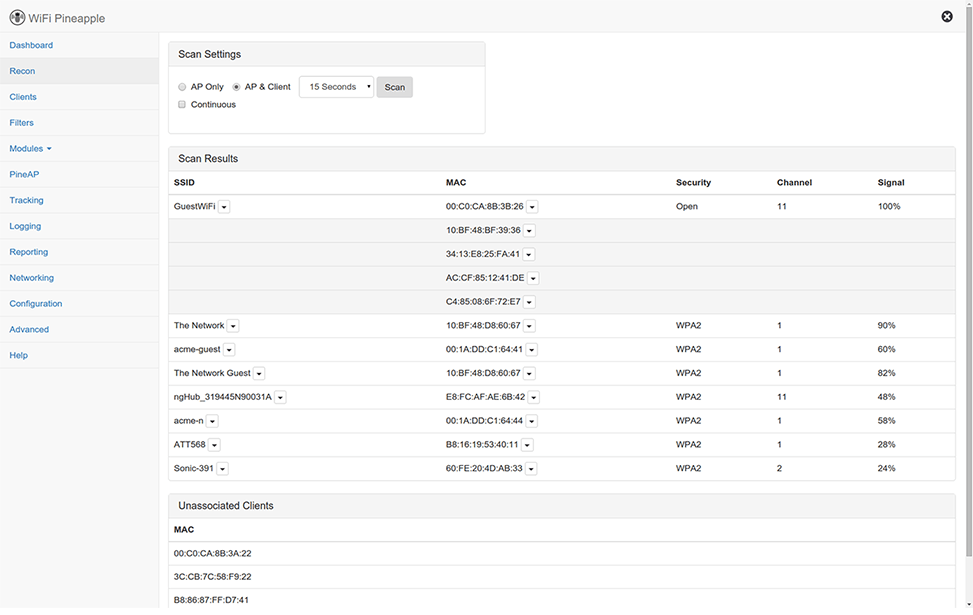Click unassociated client 3C:CB:7C:58:F9:22
The height and width of the screenshot is (615, 973).
pos(212,577)
